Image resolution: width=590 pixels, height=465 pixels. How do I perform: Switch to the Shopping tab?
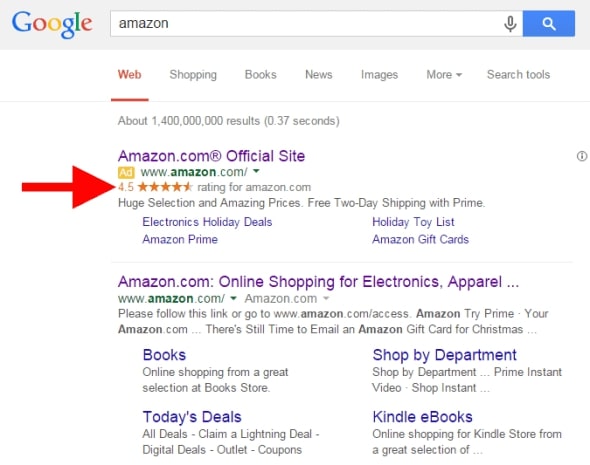(x=193, y=74)
